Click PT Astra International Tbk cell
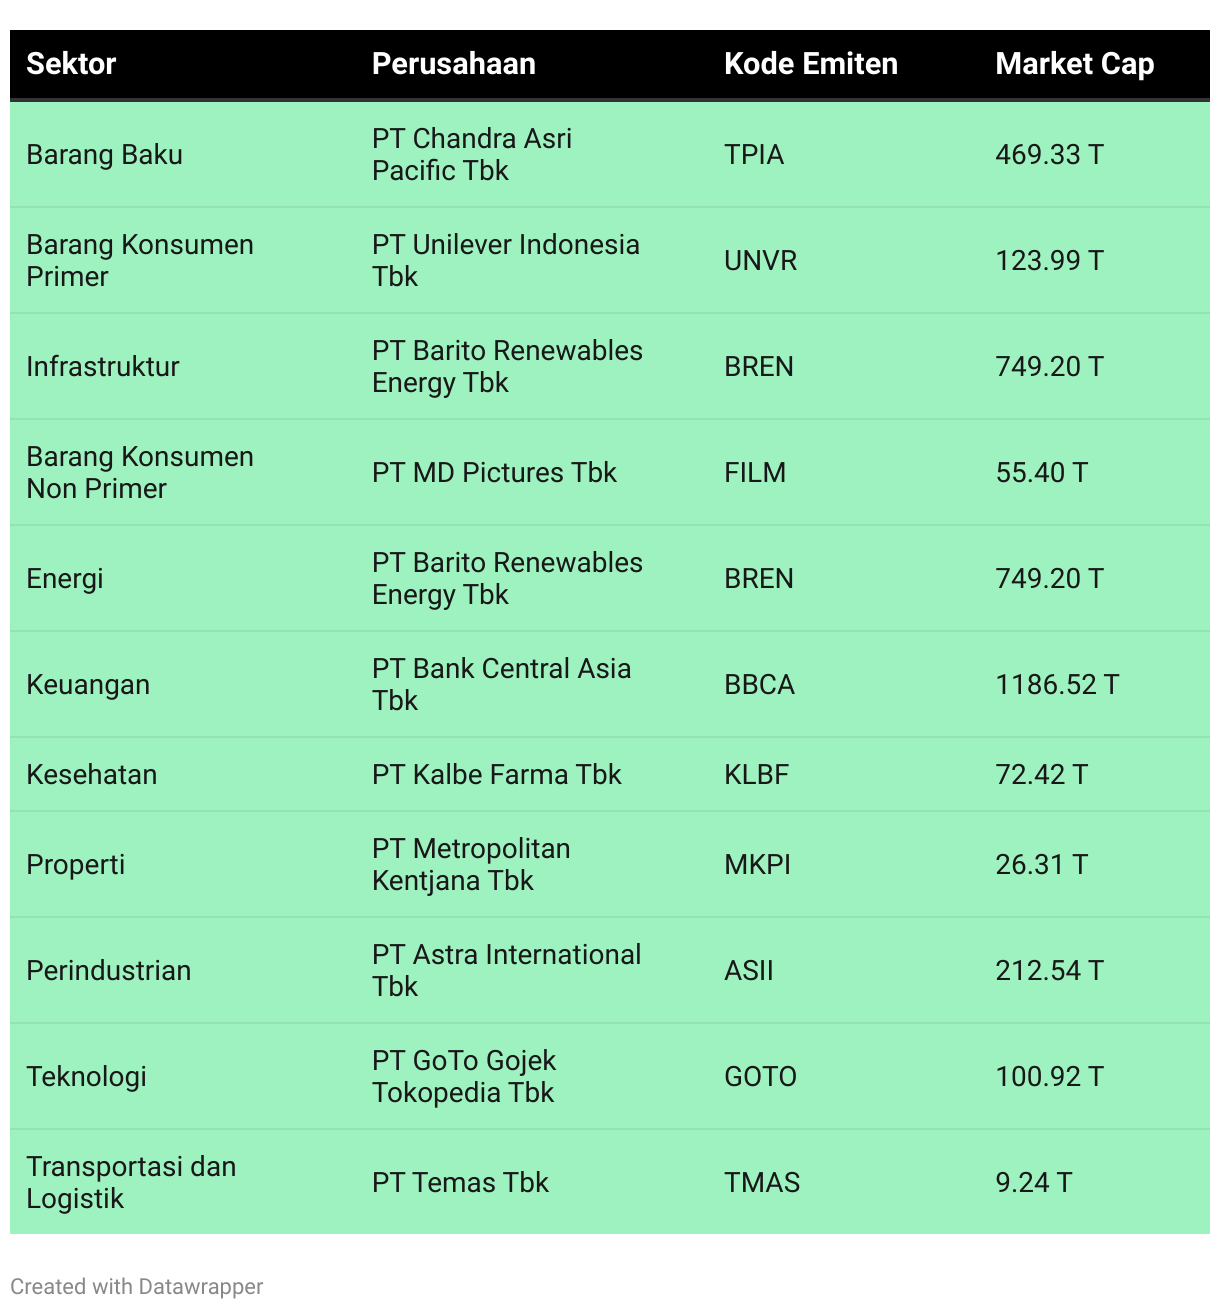The image size is (1220, 1310). [x=506, y=971]
